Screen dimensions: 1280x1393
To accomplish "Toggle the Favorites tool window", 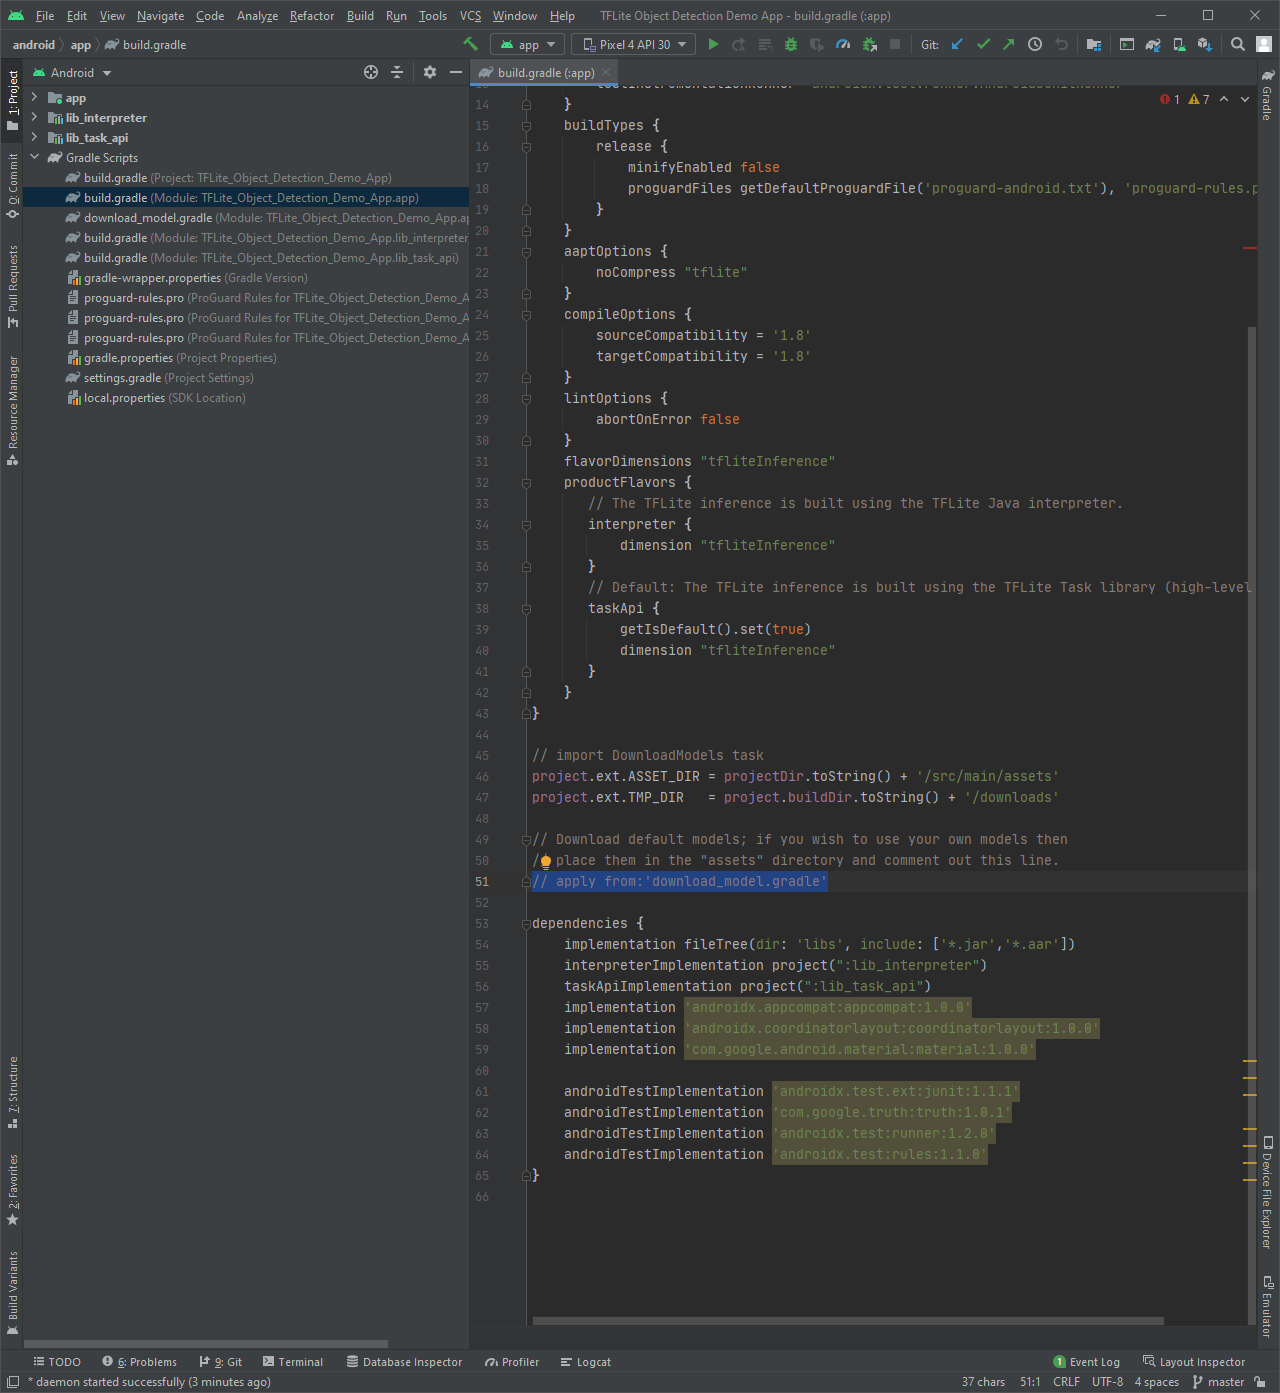I will click(x=13, y=1190).
